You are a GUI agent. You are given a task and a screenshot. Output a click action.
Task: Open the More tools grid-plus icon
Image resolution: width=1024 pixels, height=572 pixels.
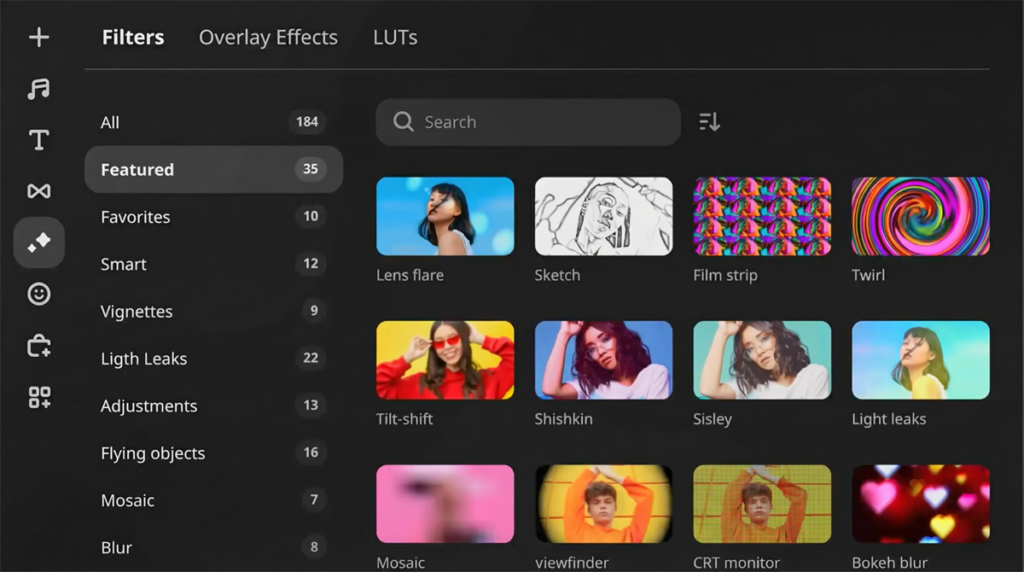pos(39,397)
